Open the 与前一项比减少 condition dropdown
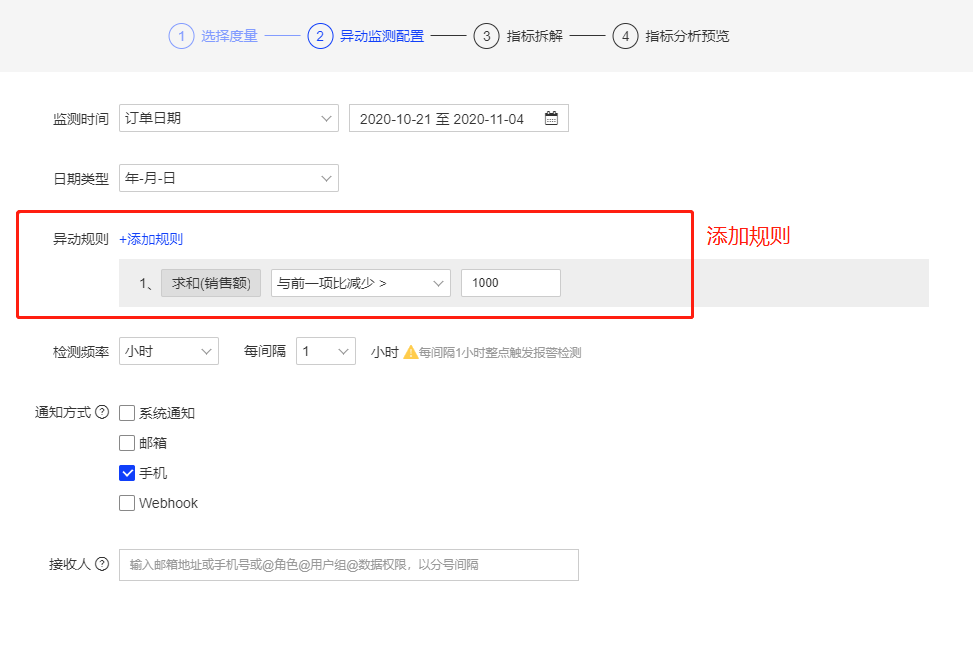Viewport: 973px width, 645px height. (x=360, y=283)
